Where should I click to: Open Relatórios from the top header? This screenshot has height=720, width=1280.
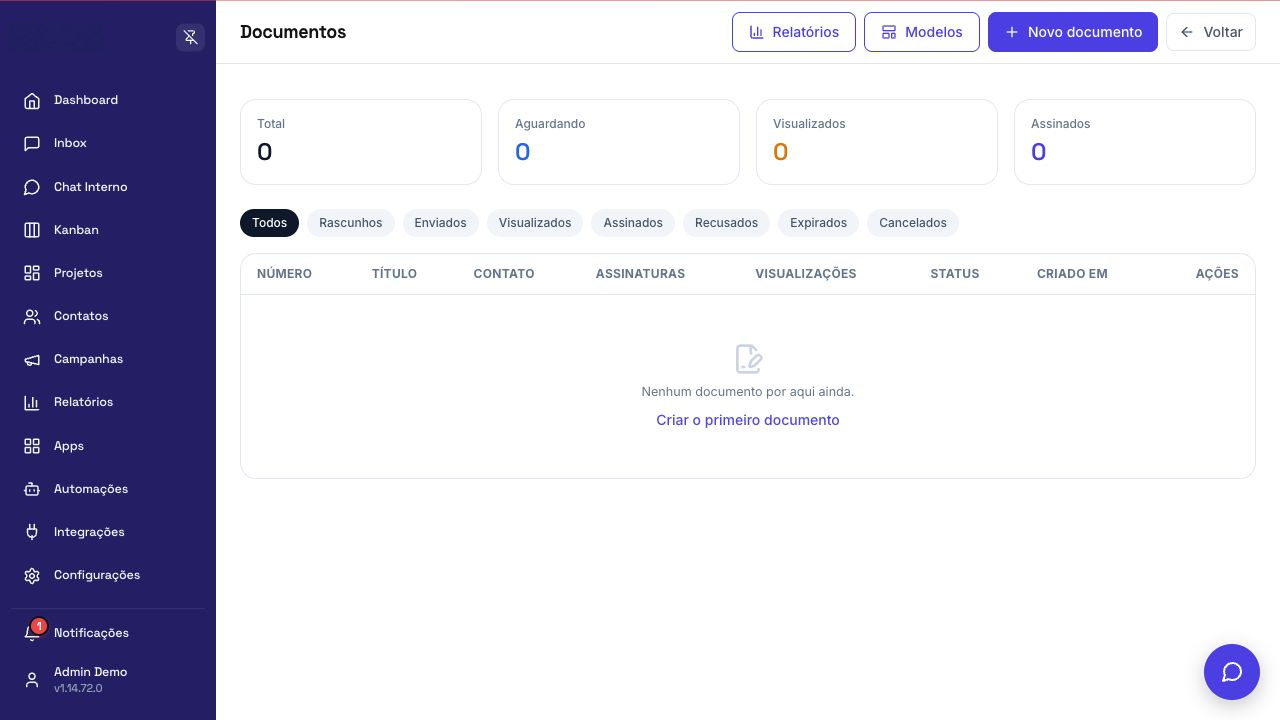coord(794,32)
